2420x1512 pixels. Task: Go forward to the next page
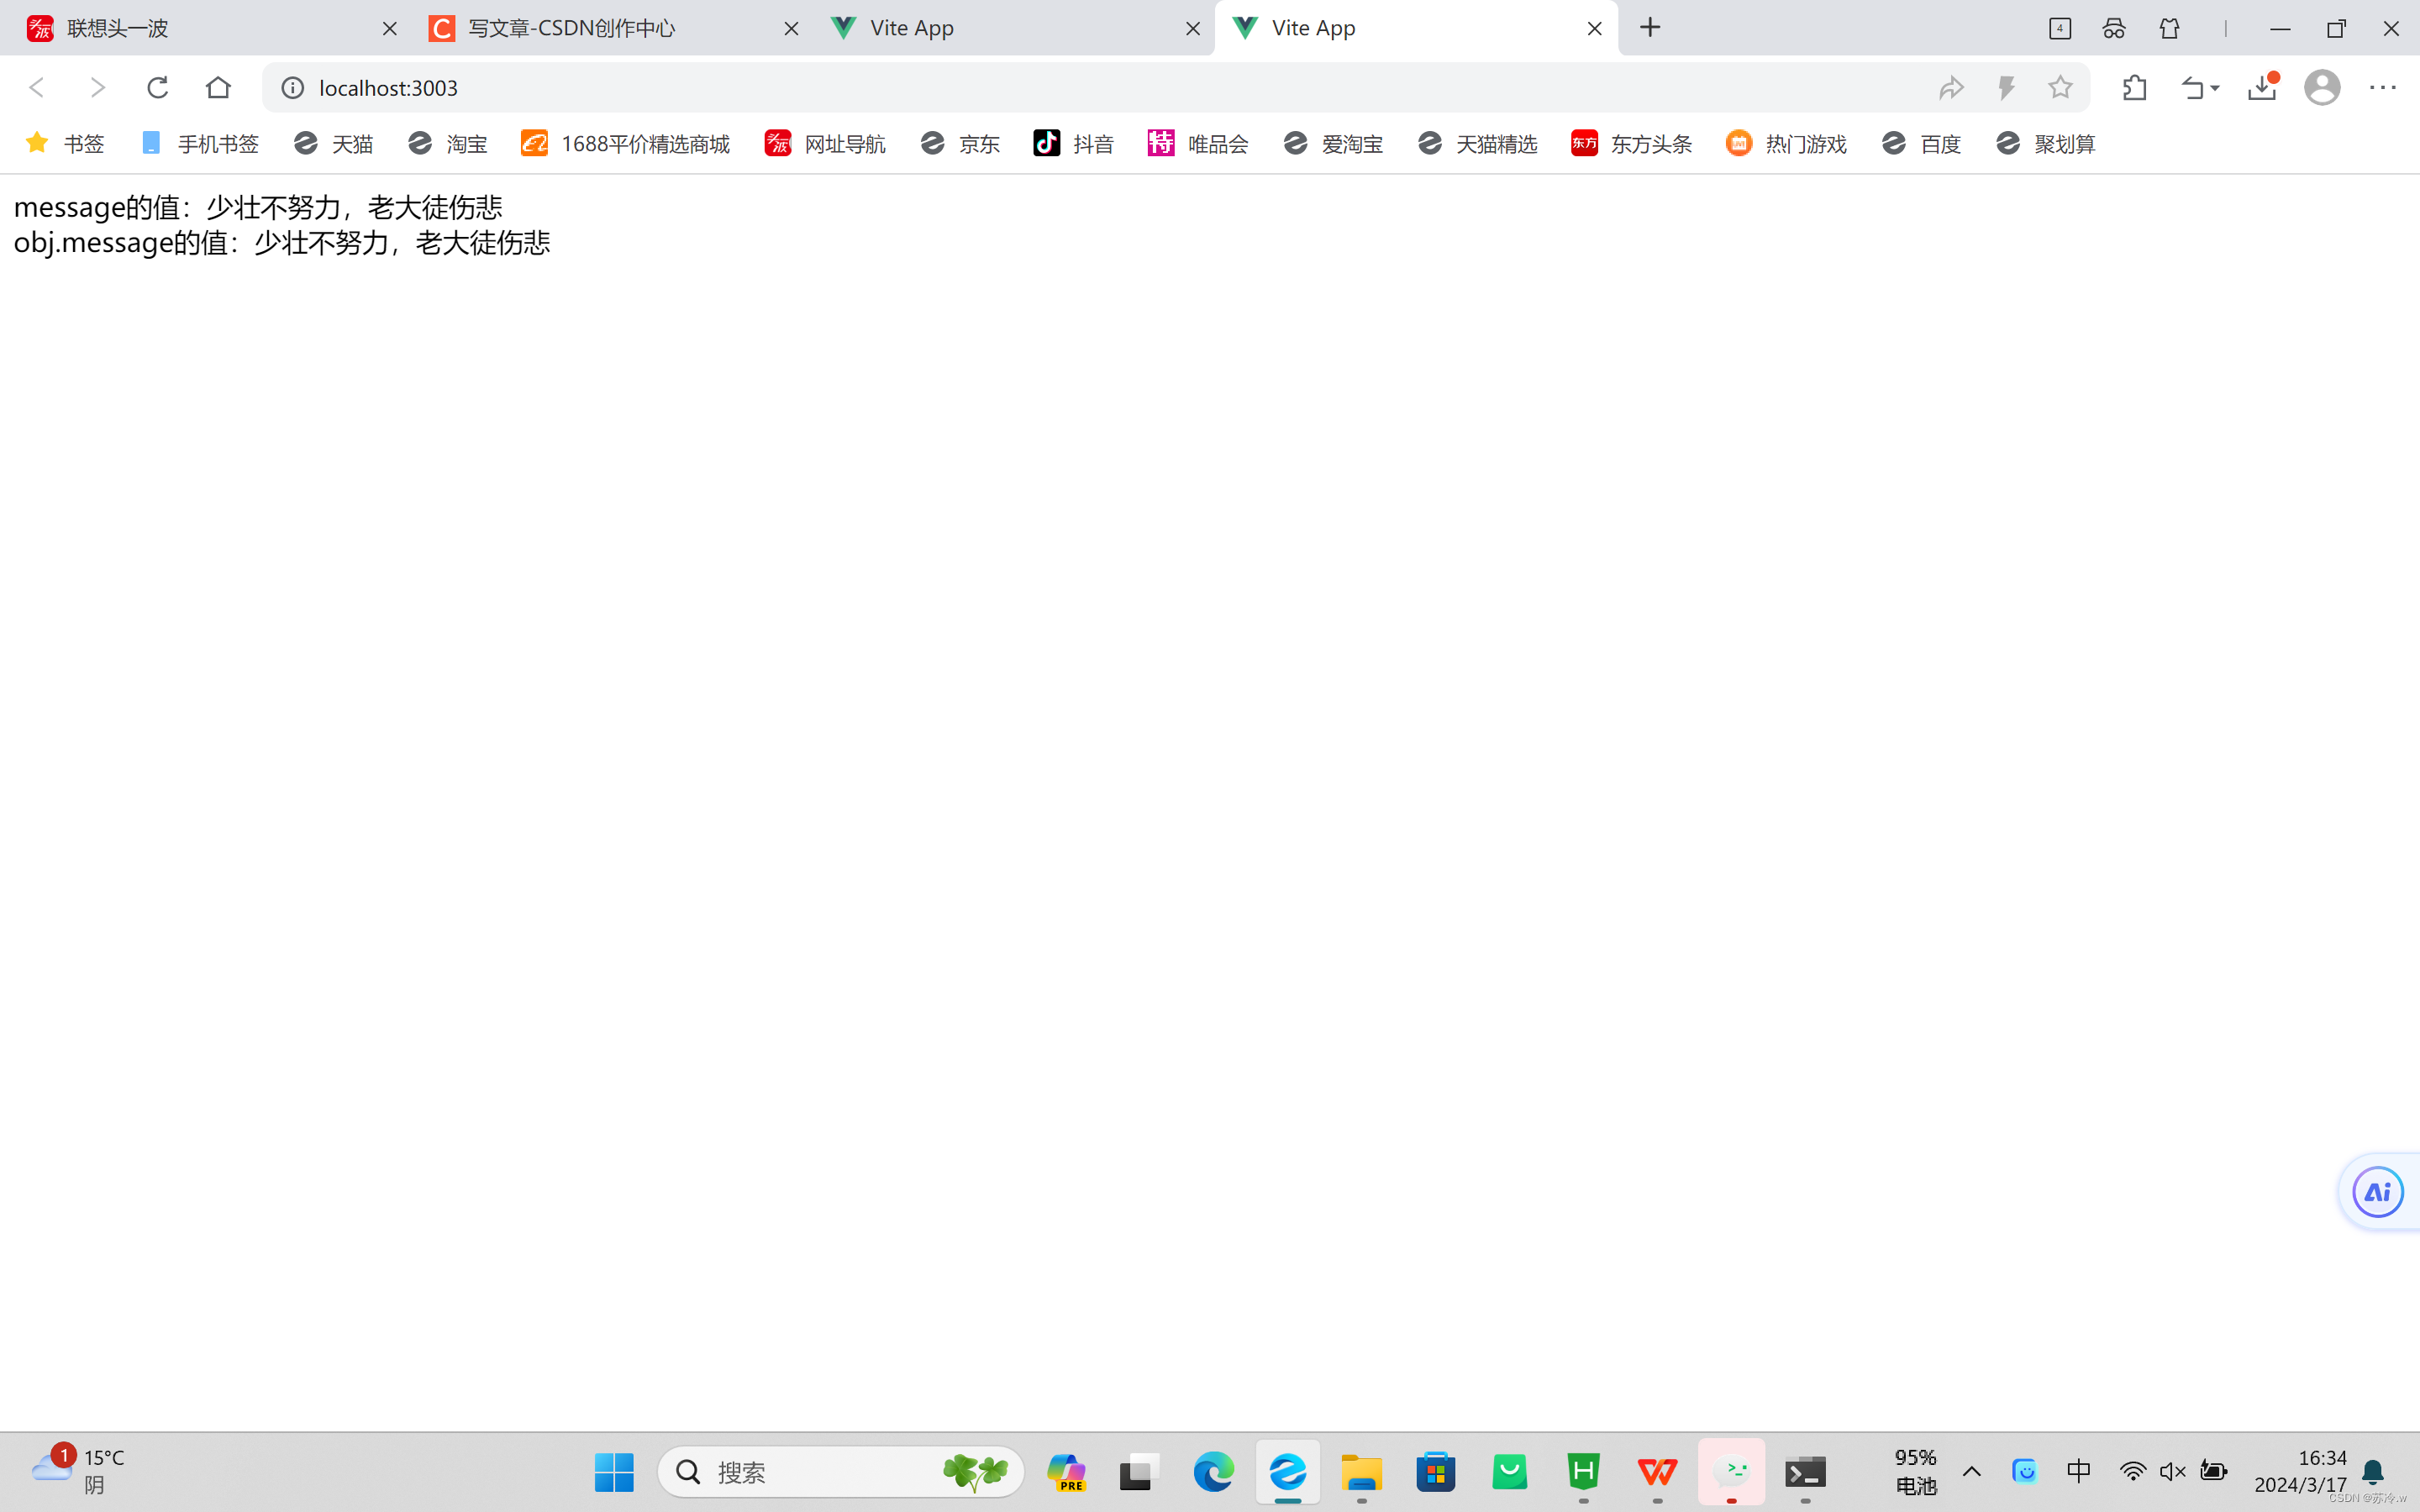[x=97, y=88]
